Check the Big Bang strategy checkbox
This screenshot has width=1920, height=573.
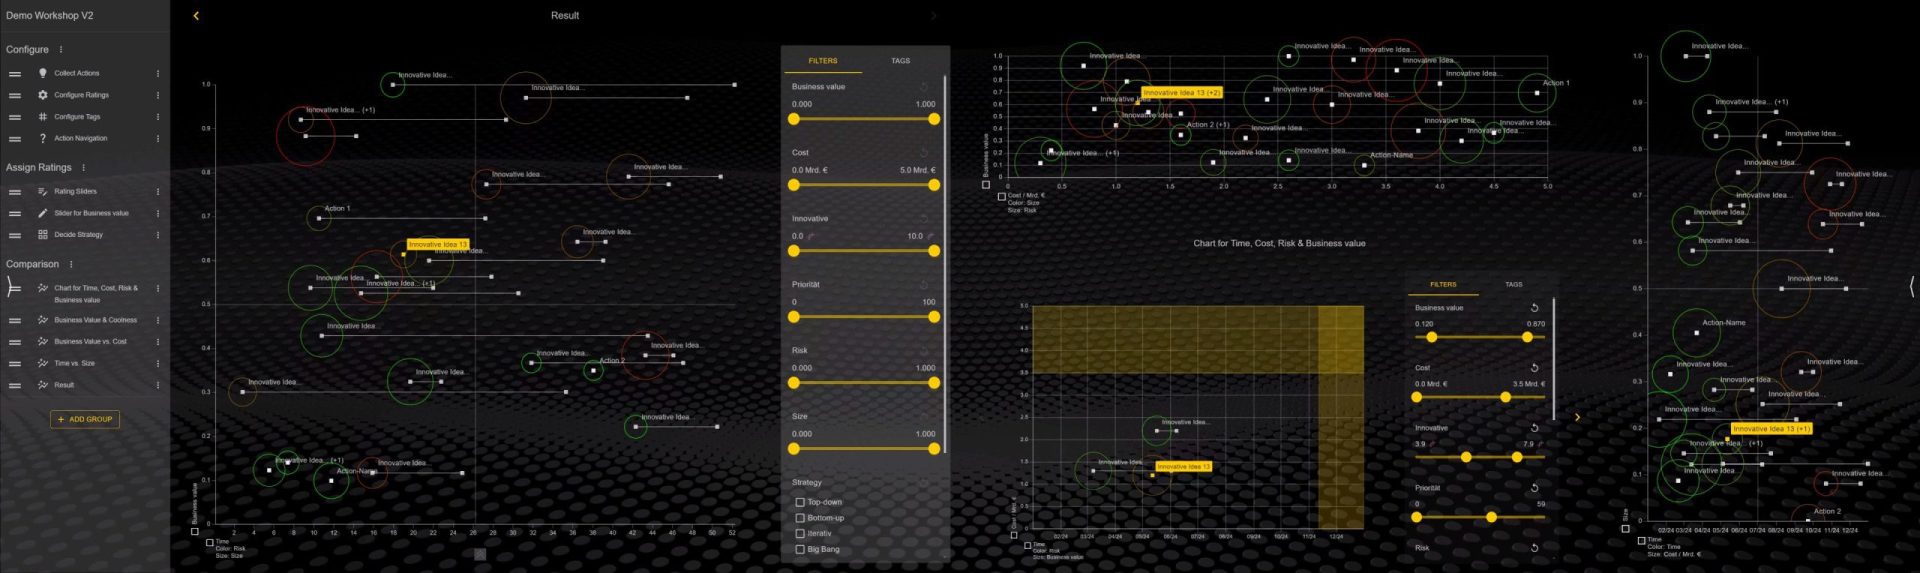coord(800,549)
